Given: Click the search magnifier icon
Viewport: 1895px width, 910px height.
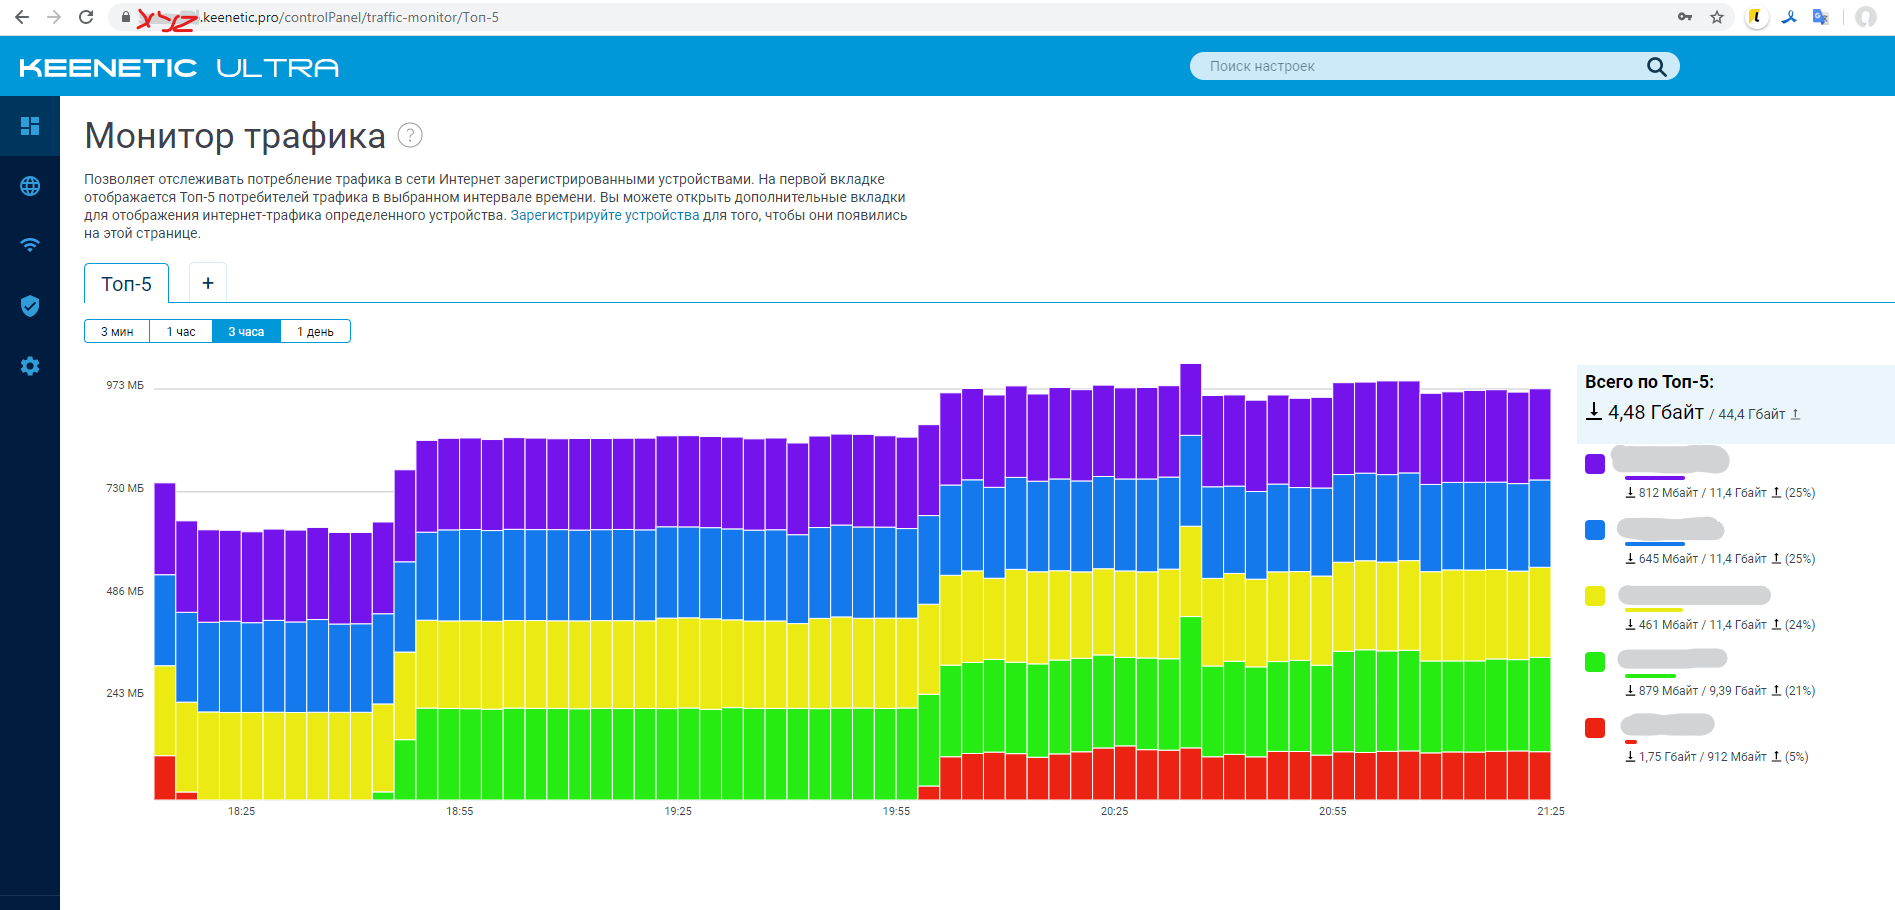Looking at the screenshot, I should tap(1656, 66).
